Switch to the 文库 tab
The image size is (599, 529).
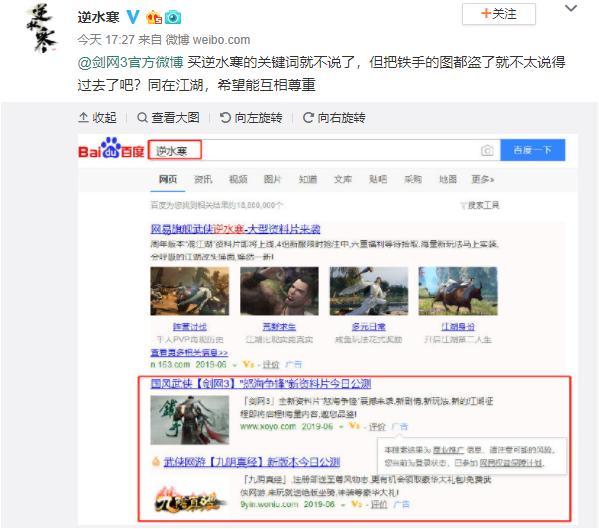pyautogui.click(x=343, y=179)
